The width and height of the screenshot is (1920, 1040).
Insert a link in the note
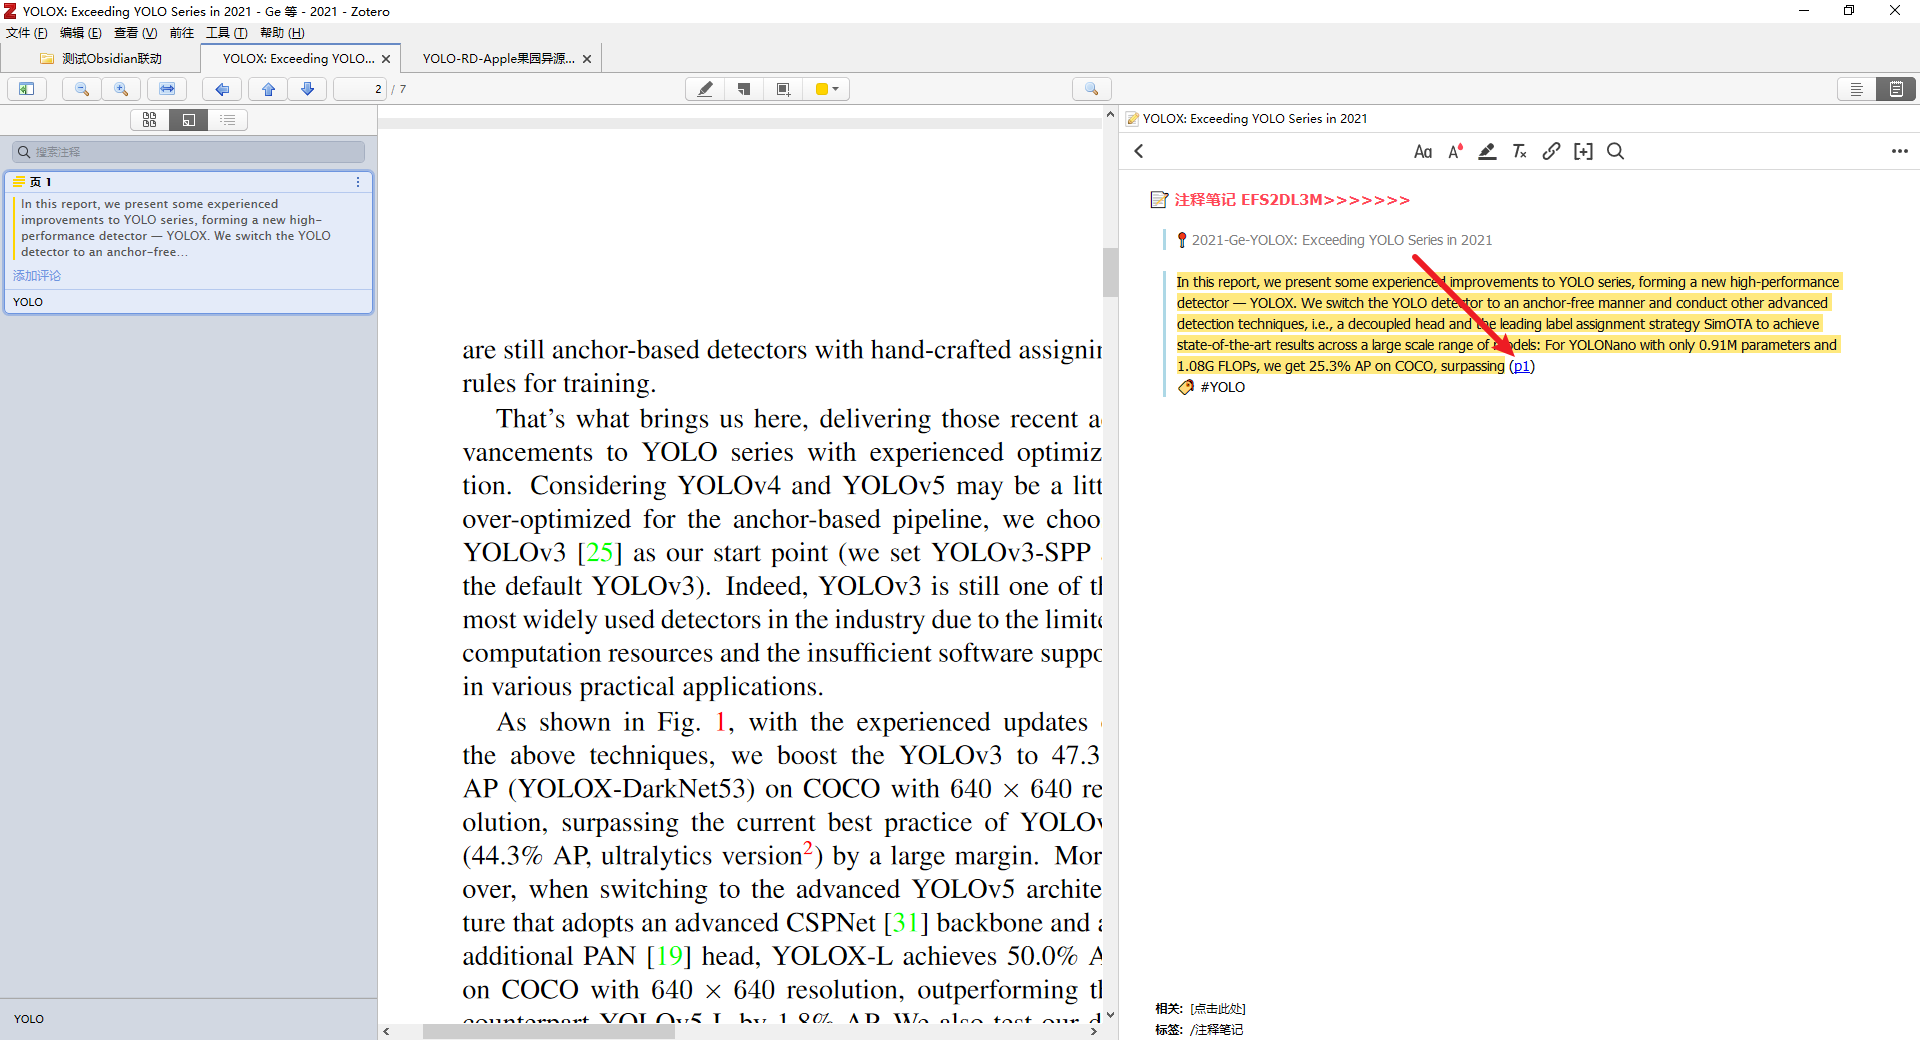[x=1551, y=151]
